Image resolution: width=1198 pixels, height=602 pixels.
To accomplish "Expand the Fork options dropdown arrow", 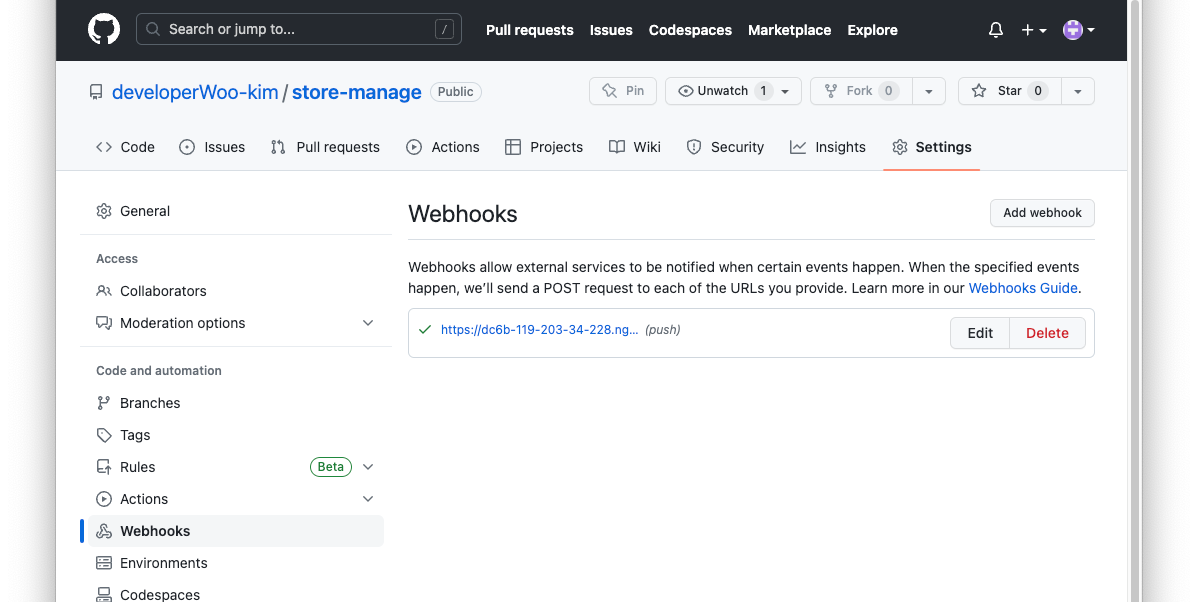I will pos(929,91).
